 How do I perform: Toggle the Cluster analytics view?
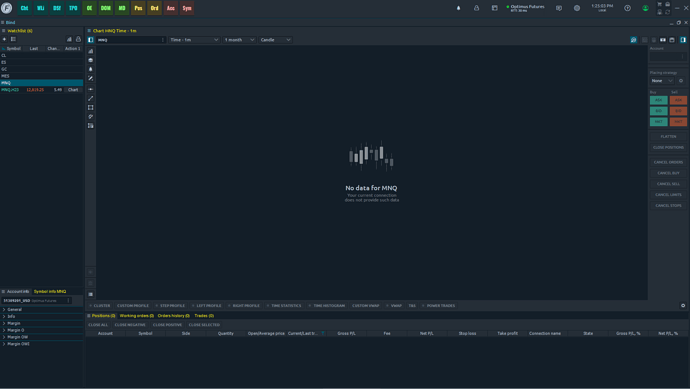click(x=100, y=305)
